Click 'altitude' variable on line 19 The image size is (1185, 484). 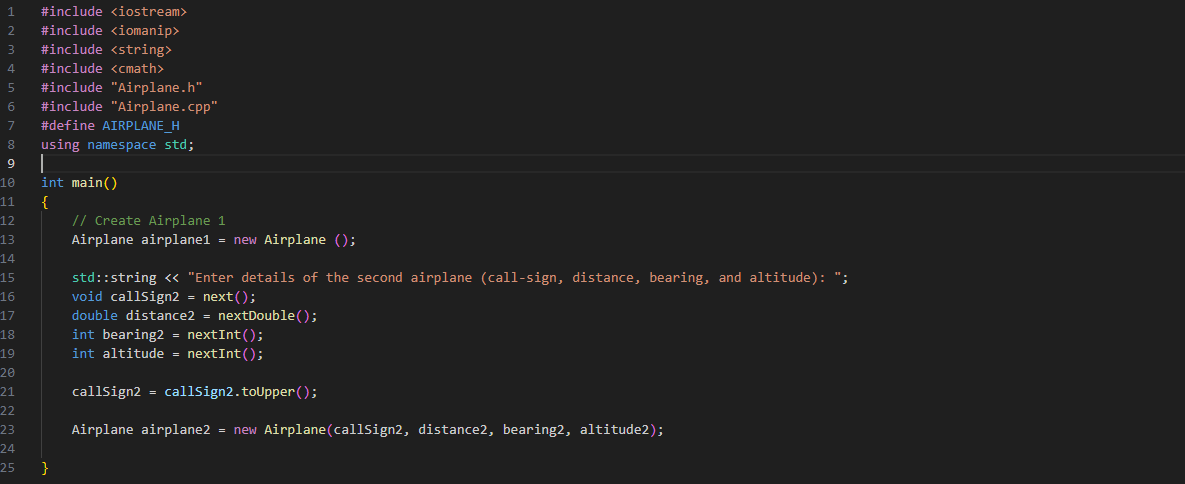pos(133,353)
